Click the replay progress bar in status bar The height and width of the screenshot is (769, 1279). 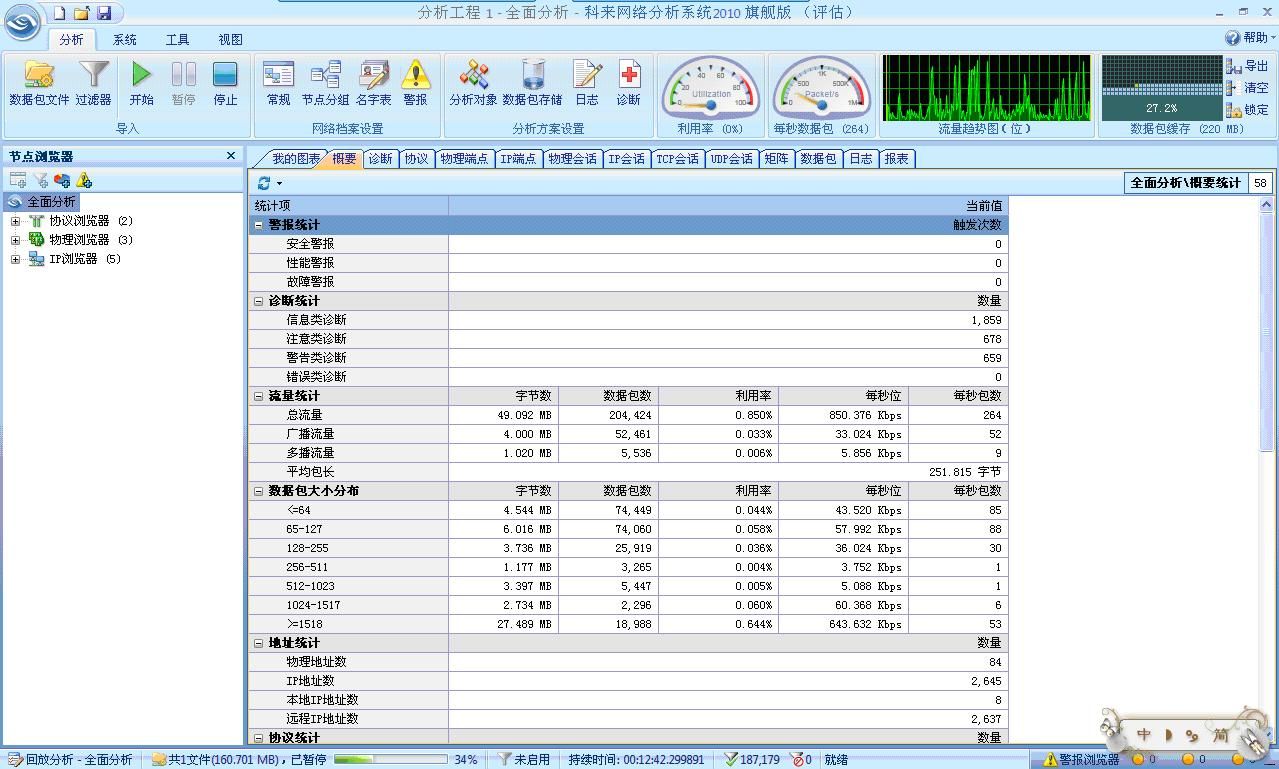click(390, 760)
